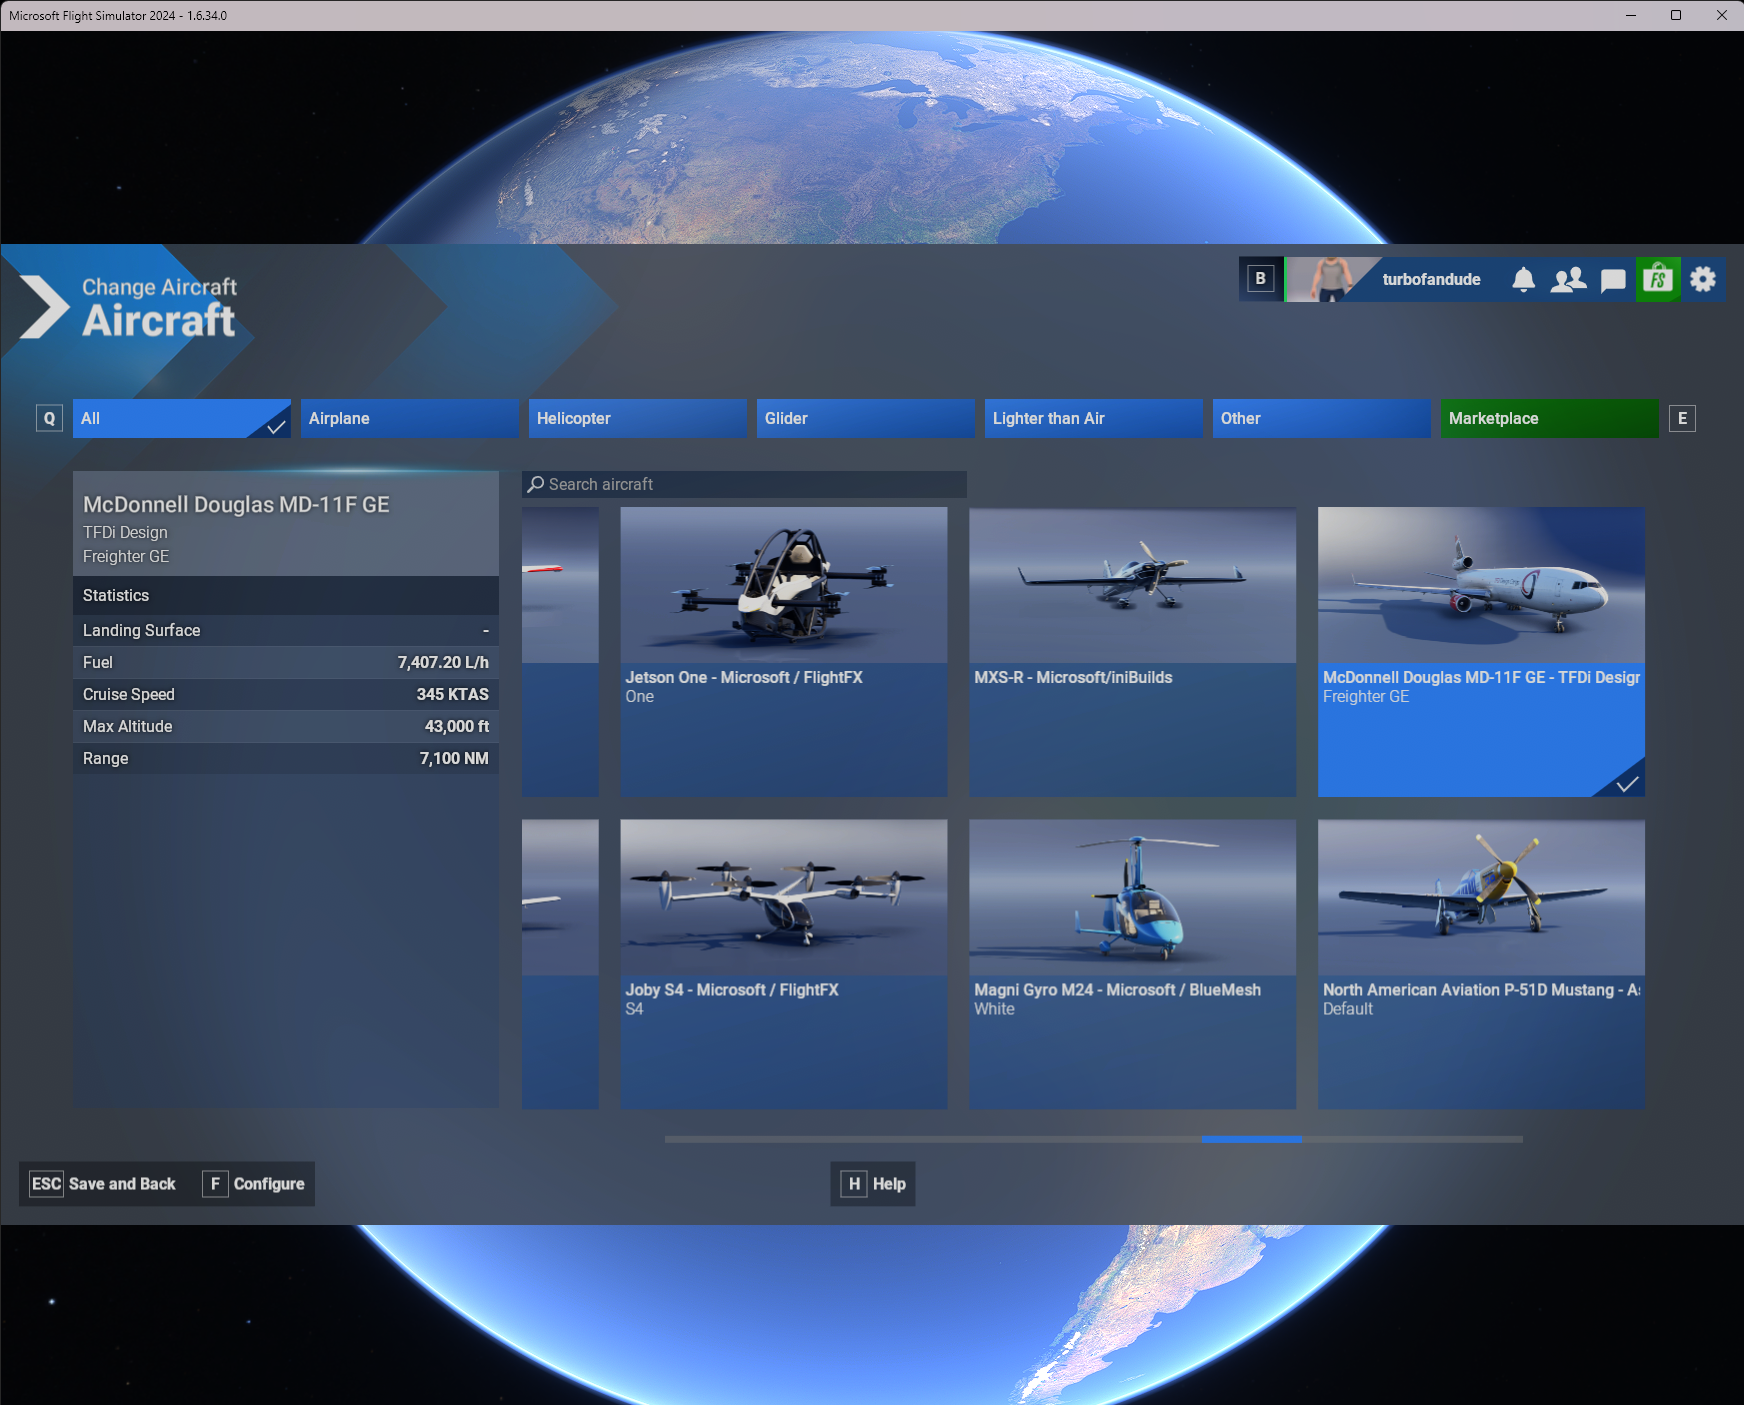
Task: Click the Max Altitude 43,000 ft row
Action: pyautogui.click(x=286, y=726)
